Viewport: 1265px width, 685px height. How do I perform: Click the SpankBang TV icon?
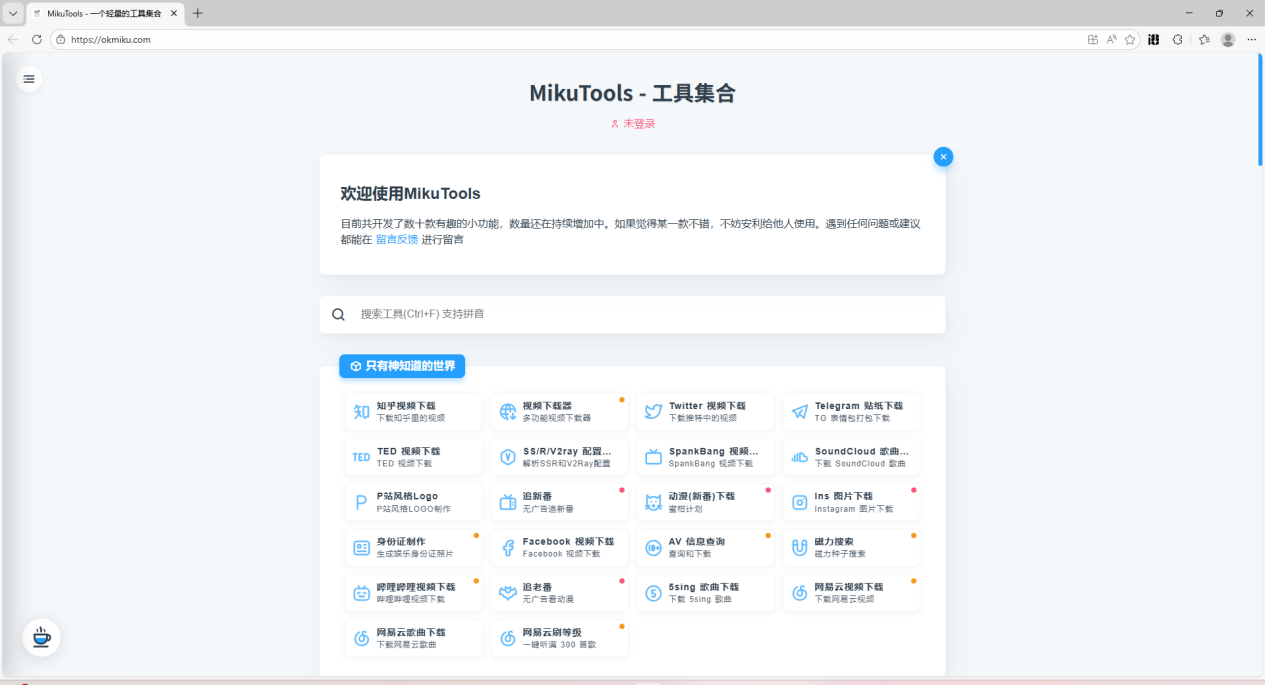click(x=654, y=457)
